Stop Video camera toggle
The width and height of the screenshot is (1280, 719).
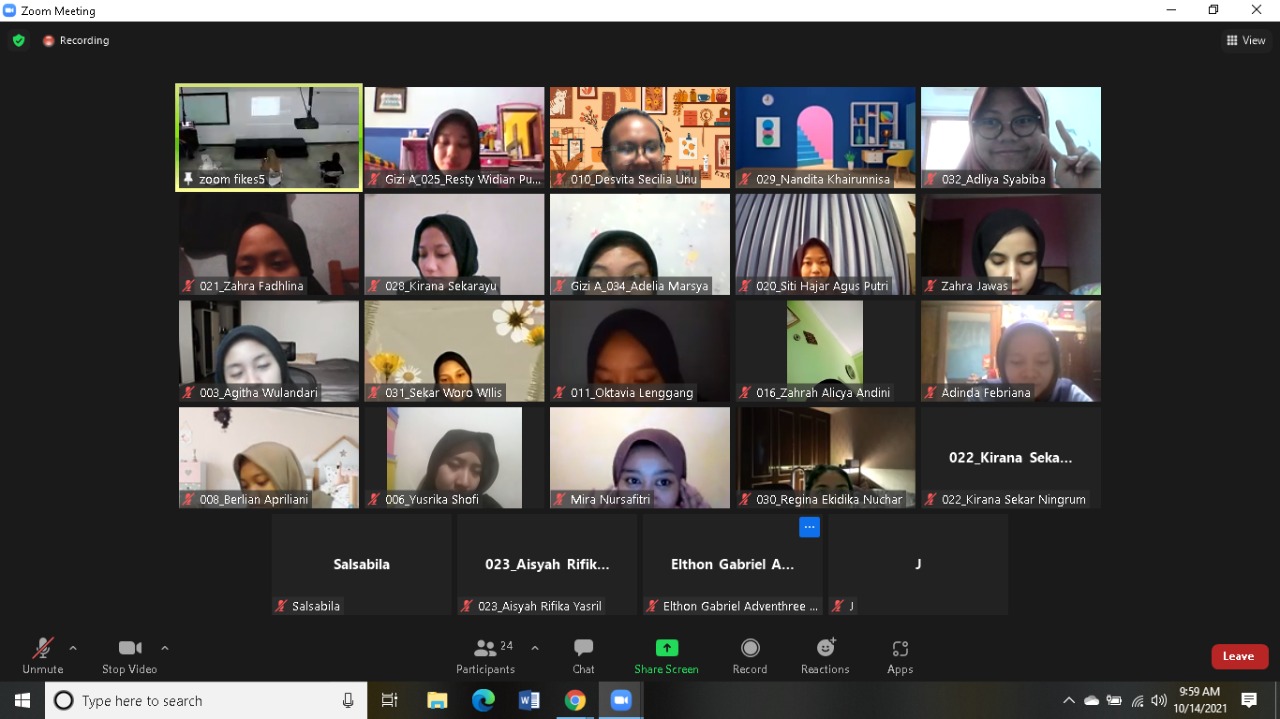pos(129,655)
